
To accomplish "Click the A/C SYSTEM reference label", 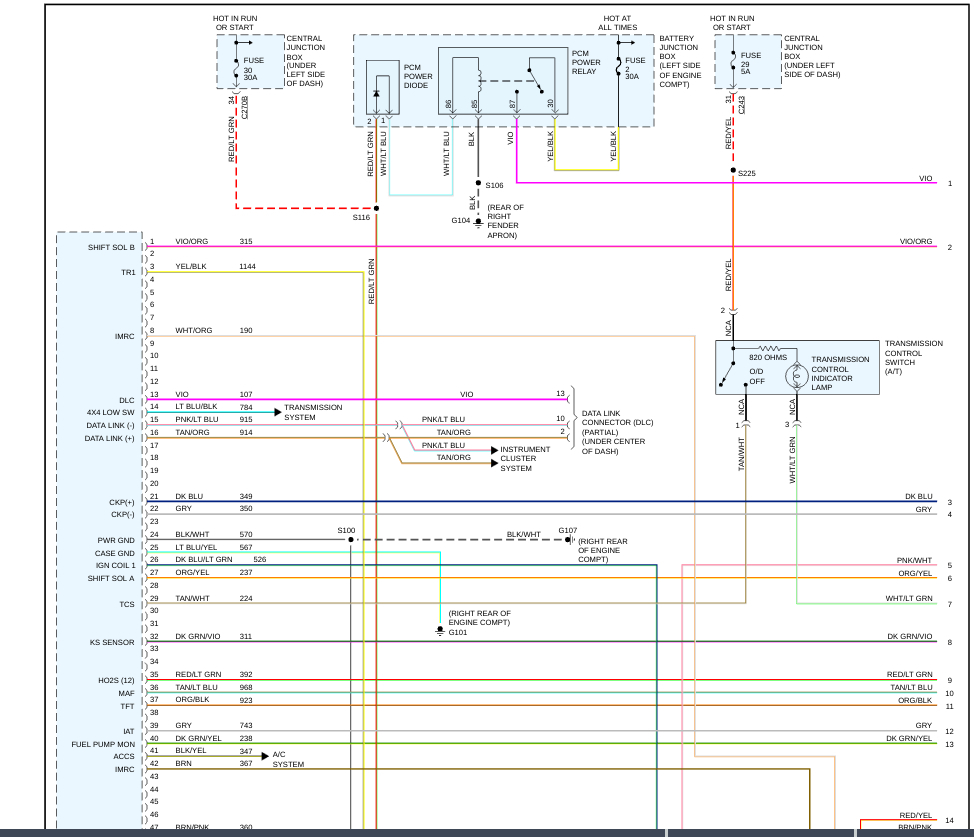I will pos(288,759).
